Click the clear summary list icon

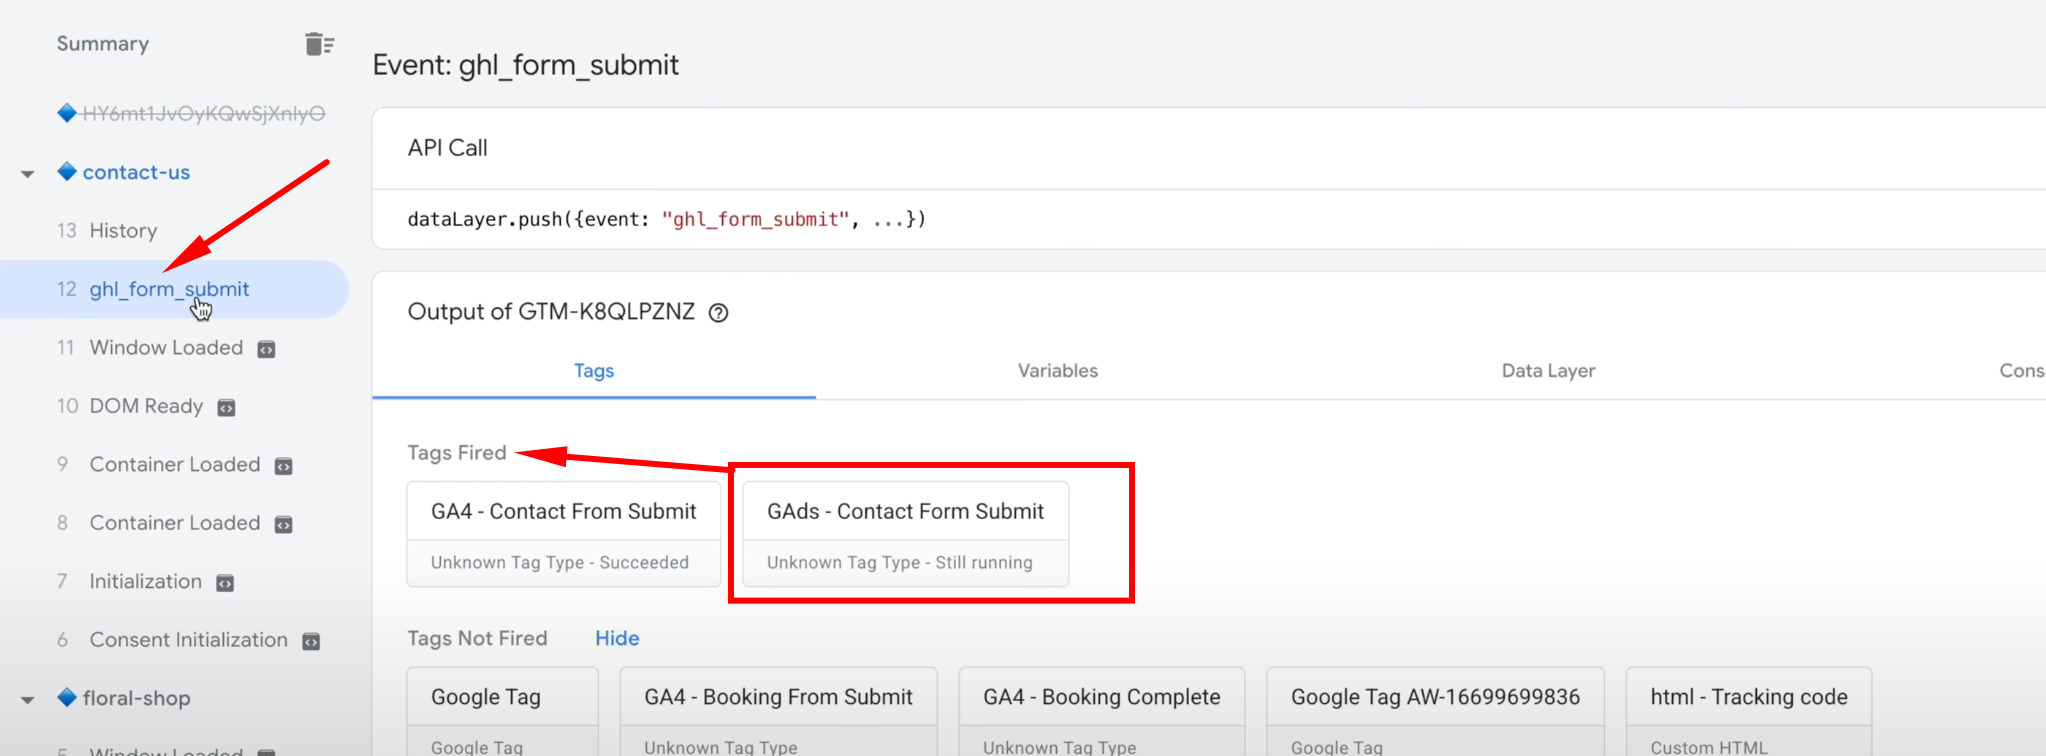[x=319, y=44]
